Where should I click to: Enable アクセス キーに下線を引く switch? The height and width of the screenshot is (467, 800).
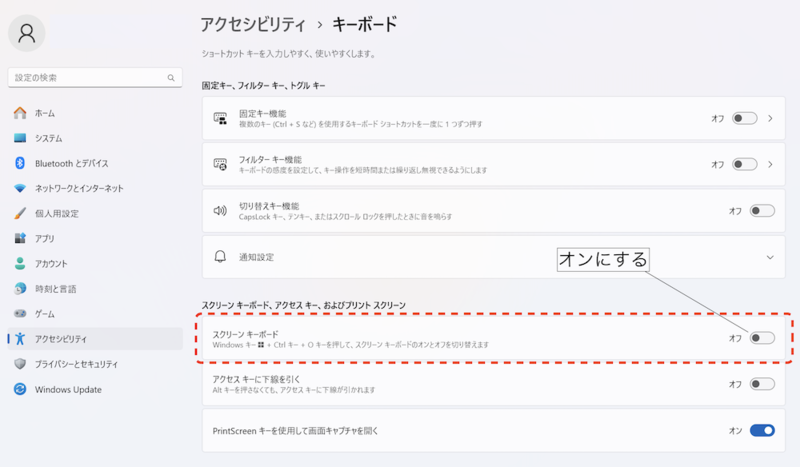pos(762,384)
